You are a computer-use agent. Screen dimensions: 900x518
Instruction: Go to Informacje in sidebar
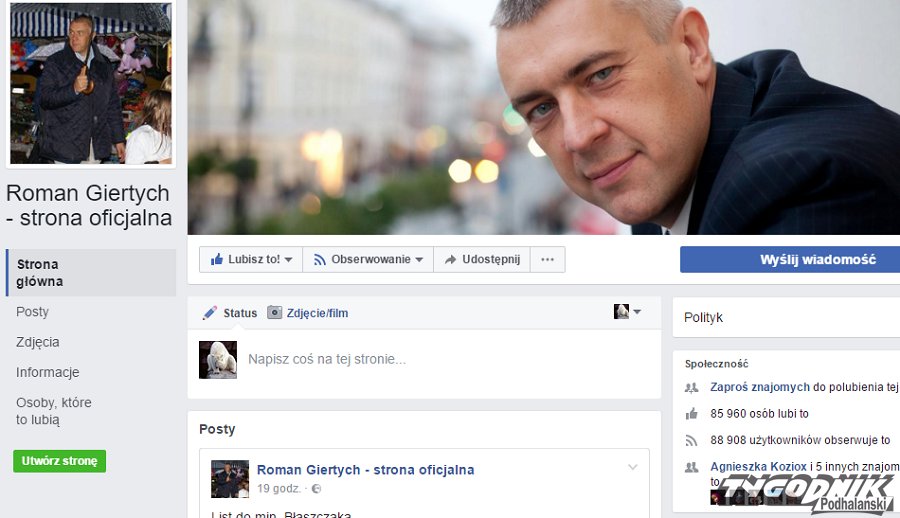point(47,372)
